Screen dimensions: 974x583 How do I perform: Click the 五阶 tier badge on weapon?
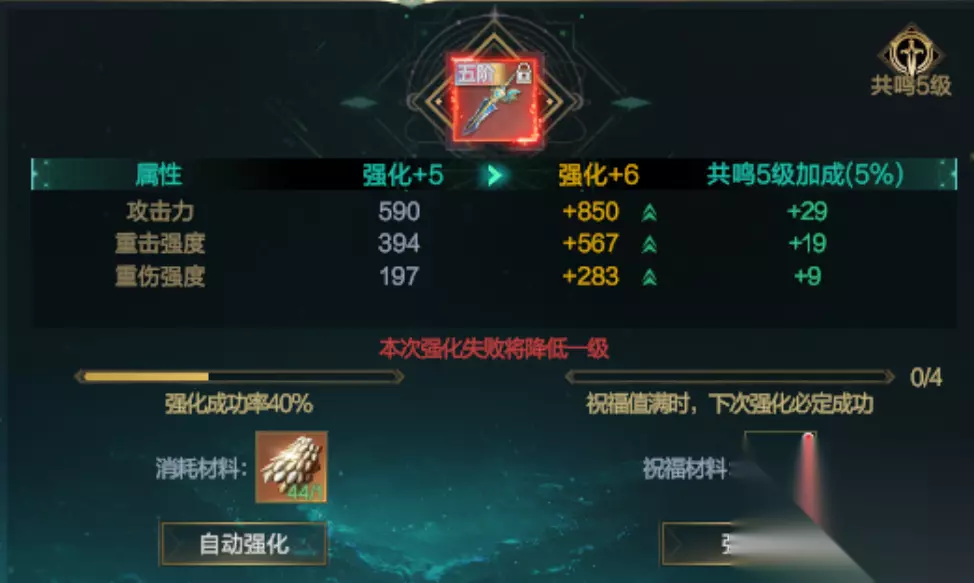[476, 73]
